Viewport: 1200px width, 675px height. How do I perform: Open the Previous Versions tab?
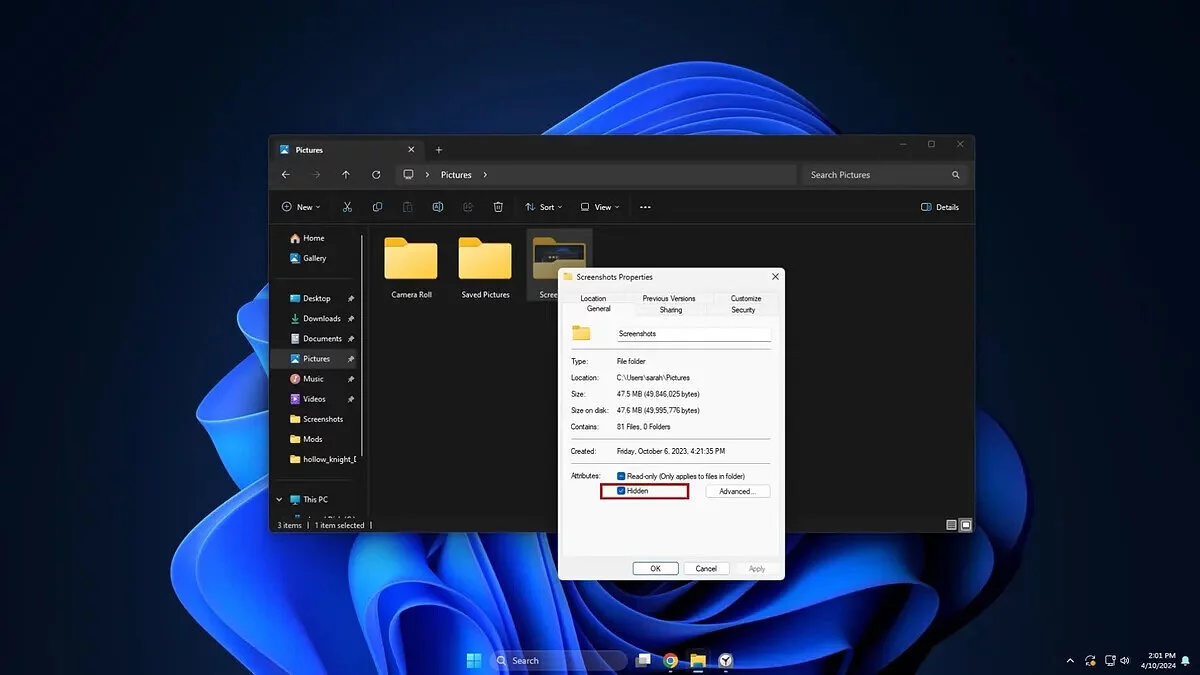pos(669,298)
